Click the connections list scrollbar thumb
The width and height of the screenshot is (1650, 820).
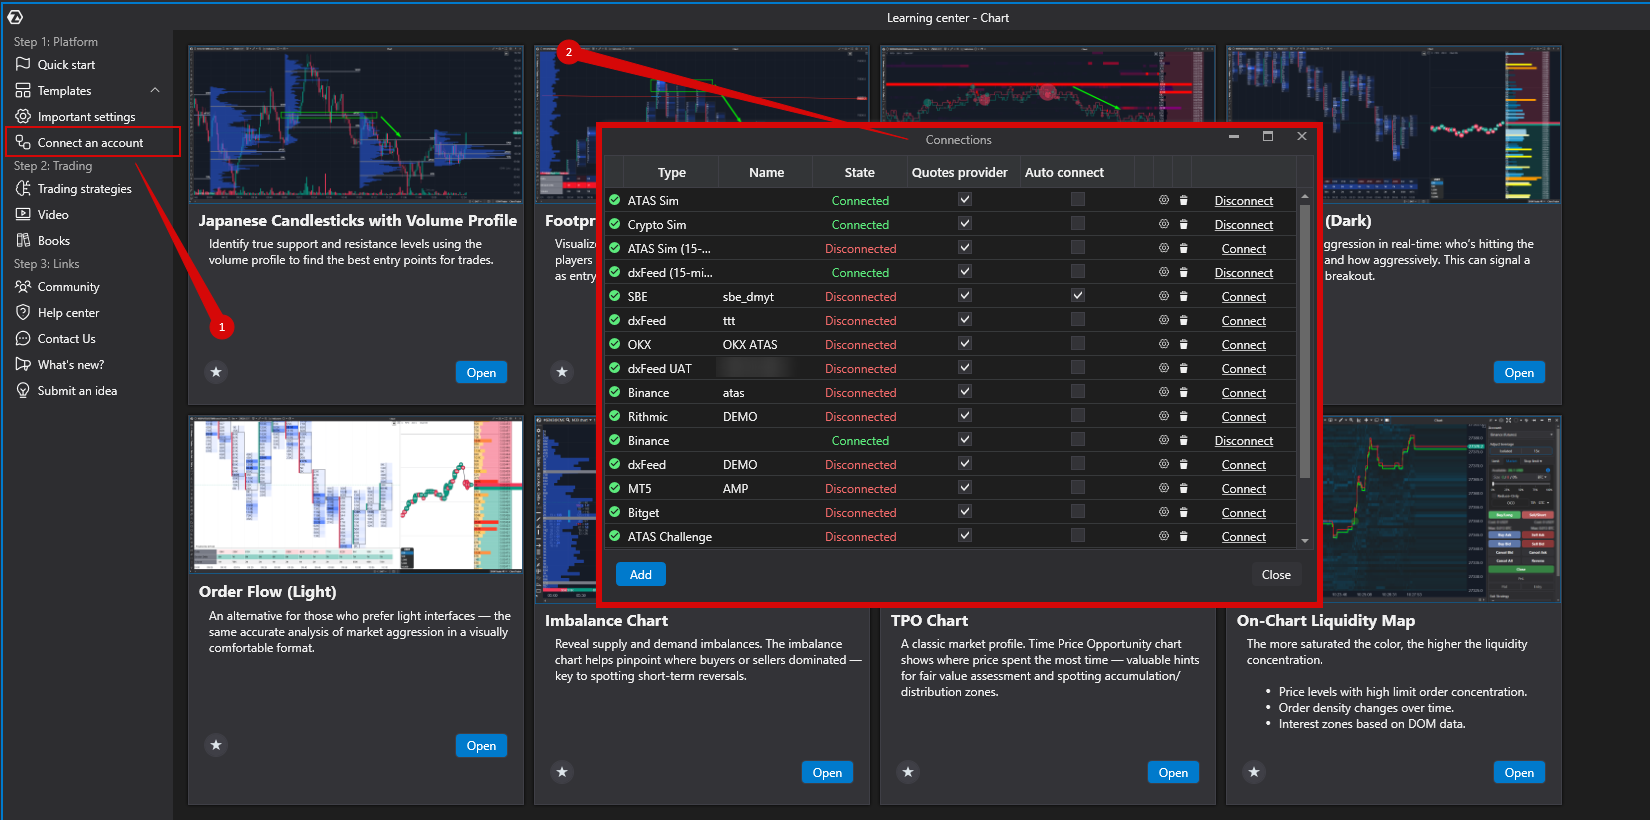coord(1304,340)
